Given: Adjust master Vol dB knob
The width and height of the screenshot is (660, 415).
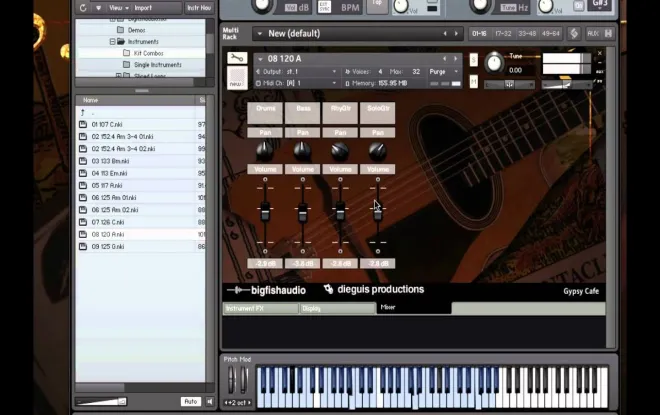Looking at the screenshot, I should (x=262, y=5).
